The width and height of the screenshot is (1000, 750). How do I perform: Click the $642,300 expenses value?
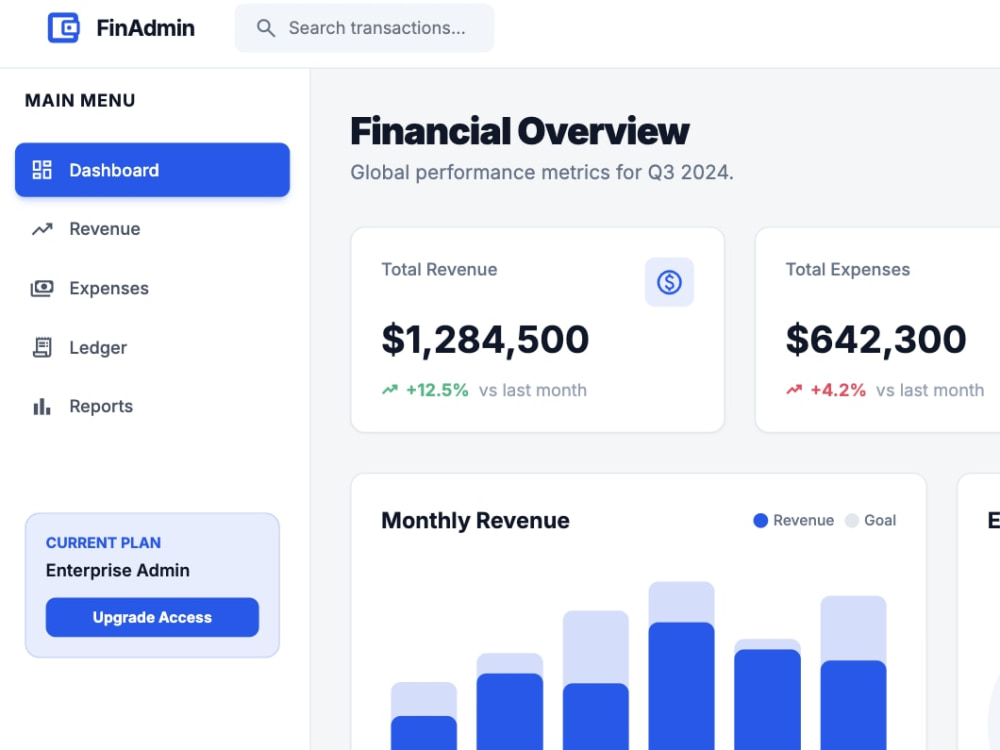pos(876,339)
